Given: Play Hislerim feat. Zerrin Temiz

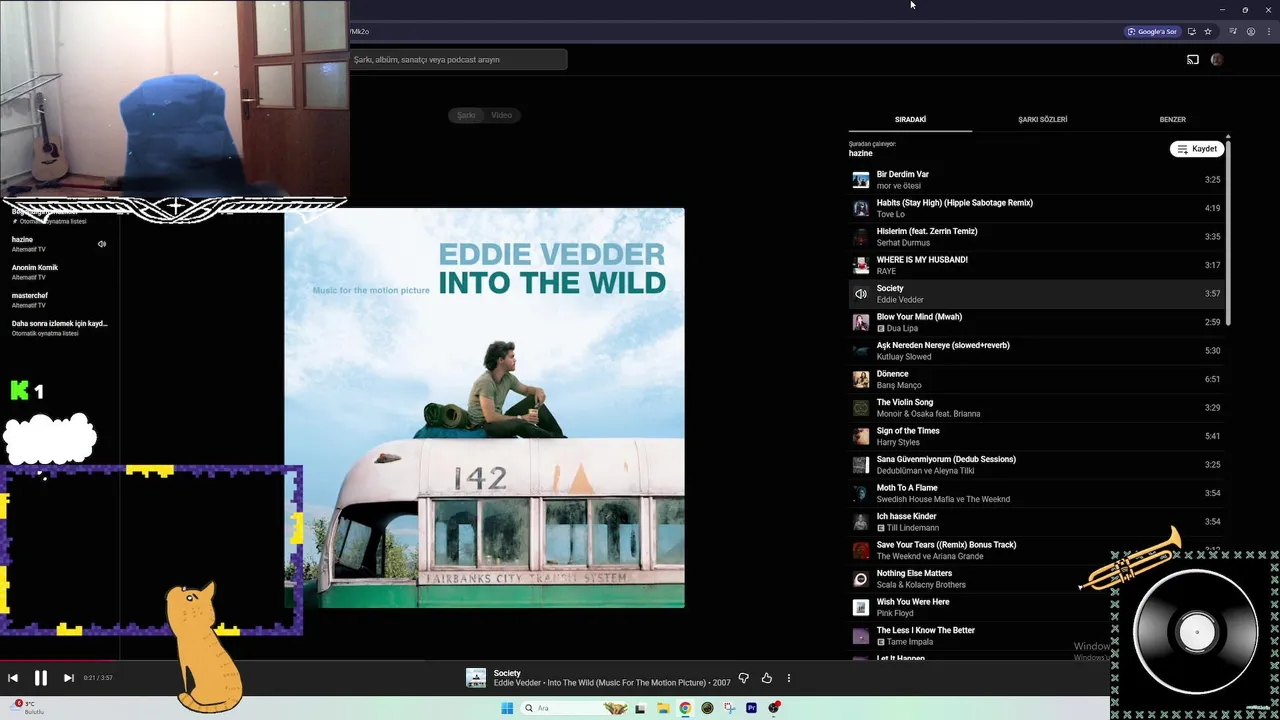Looking at the screenshot, I should tap(1035, 237).
